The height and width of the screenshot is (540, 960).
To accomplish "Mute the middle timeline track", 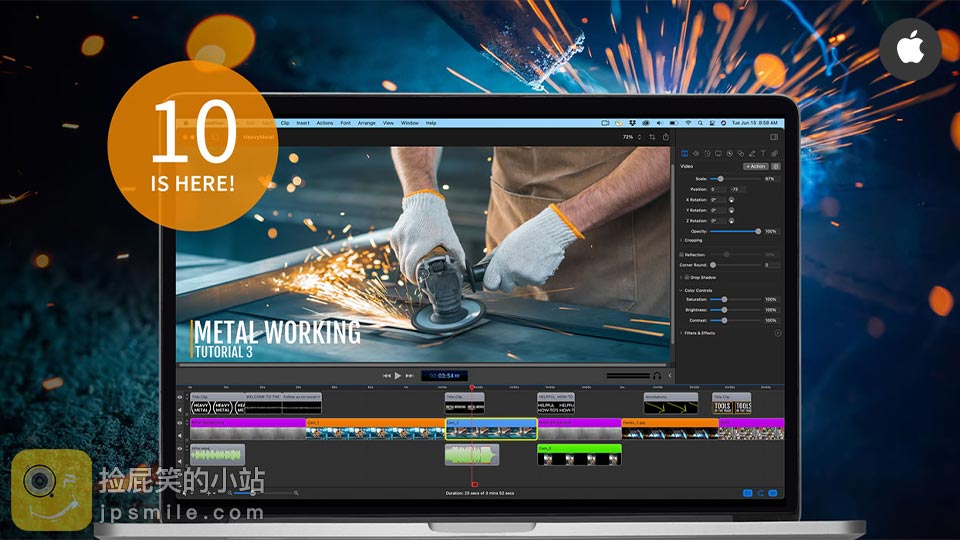I will tap(180, 435).
